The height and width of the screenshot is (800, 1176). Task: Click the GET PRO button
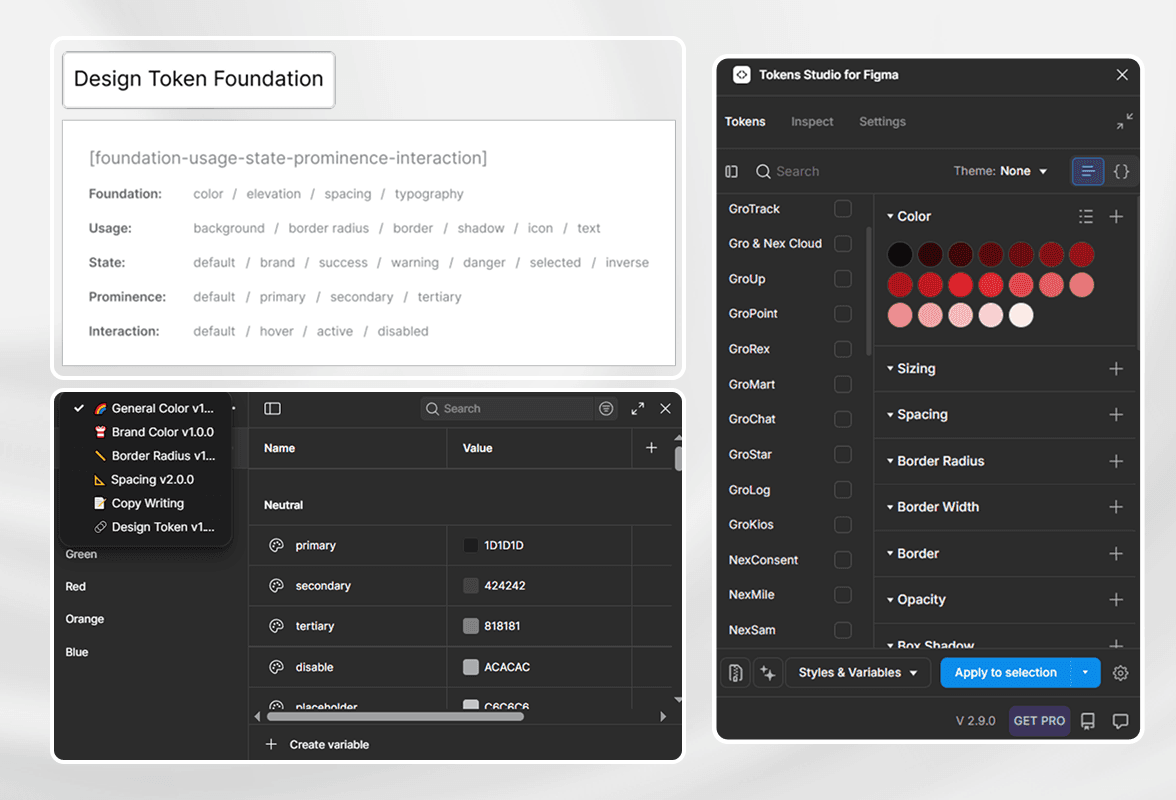(1039, 721)
